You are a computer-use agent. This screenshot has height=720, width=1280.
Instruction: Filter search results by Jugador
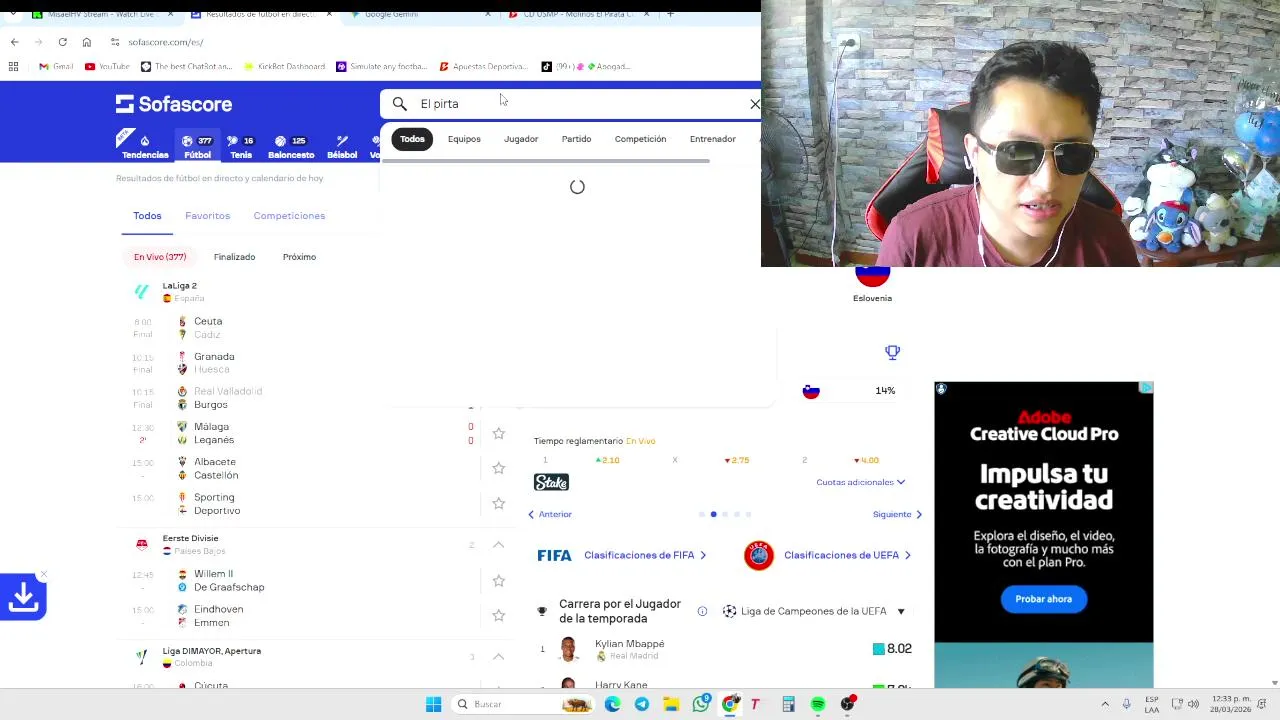pyautogui.click(x=521, y=139)
